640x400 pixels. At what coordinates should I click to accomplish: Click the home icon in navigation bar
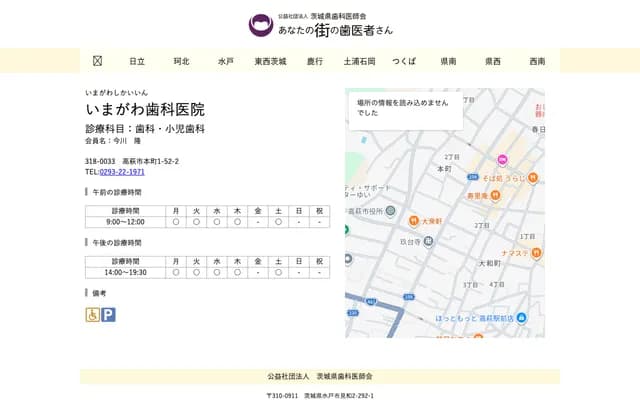[97, 61]
